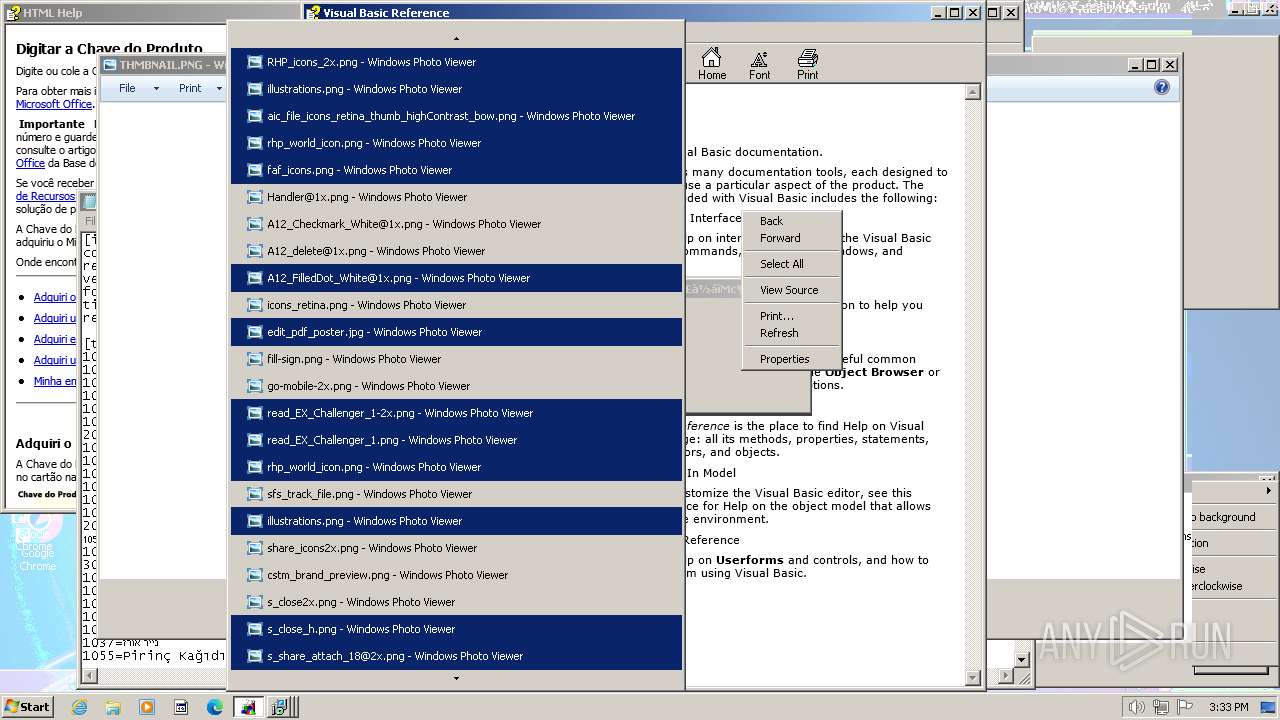Click the HTML Help window title bar
Image resolution: width=1280 pixels, height=720 pixels.
[150, 13]
